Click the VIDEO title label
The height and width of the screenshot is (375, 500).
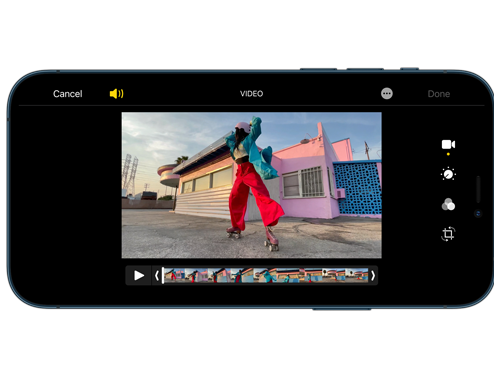tap(252, 94)
